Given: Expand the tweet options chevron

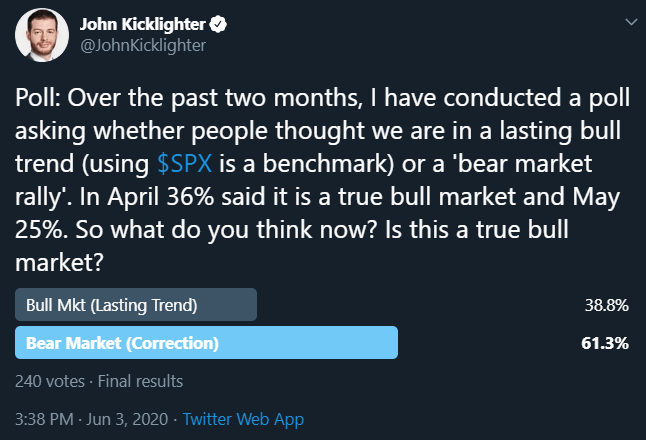Looking at the screenshot, I should [631, 22].
